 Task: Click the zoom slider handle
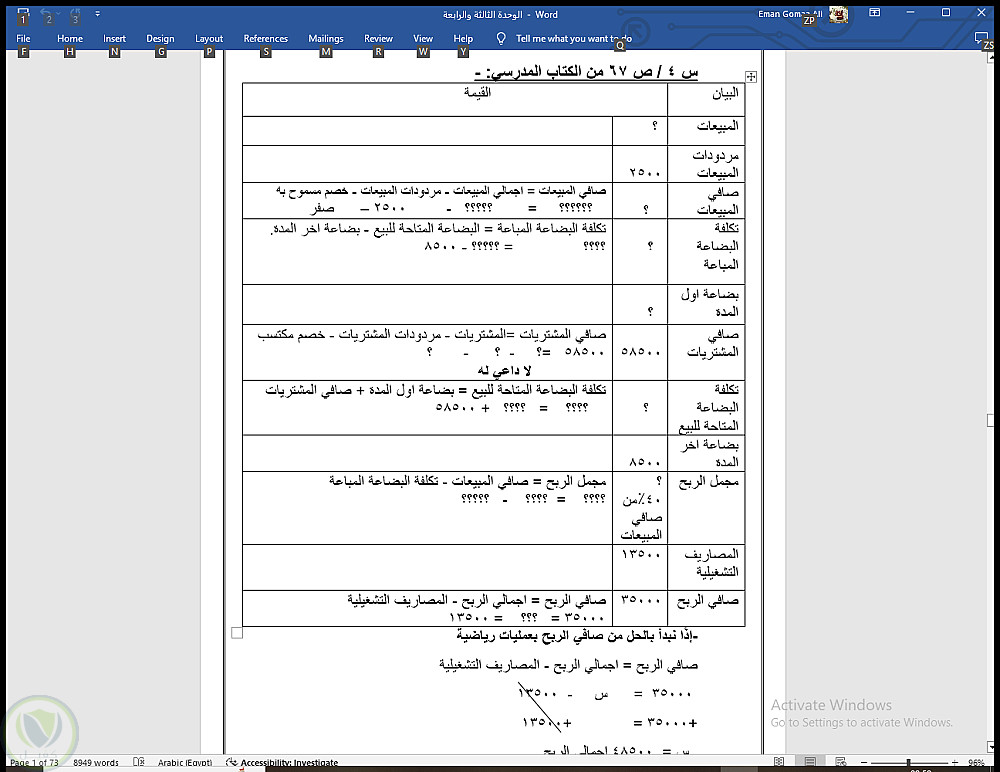pos(908,762)
